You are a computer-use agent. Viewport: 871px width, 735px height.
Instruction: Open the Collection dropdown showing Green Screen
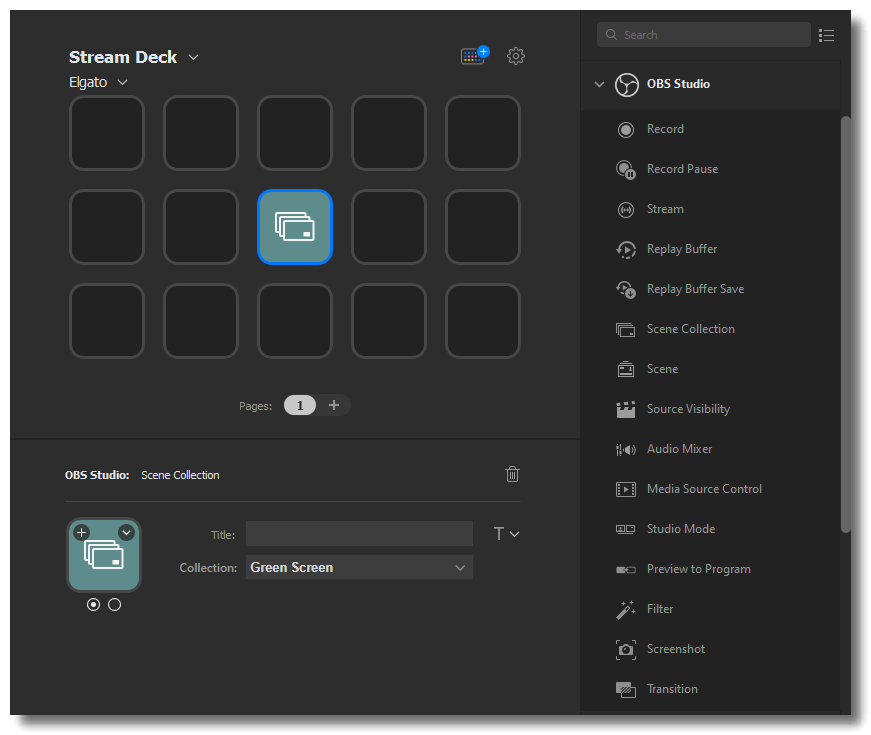[359, 567]
